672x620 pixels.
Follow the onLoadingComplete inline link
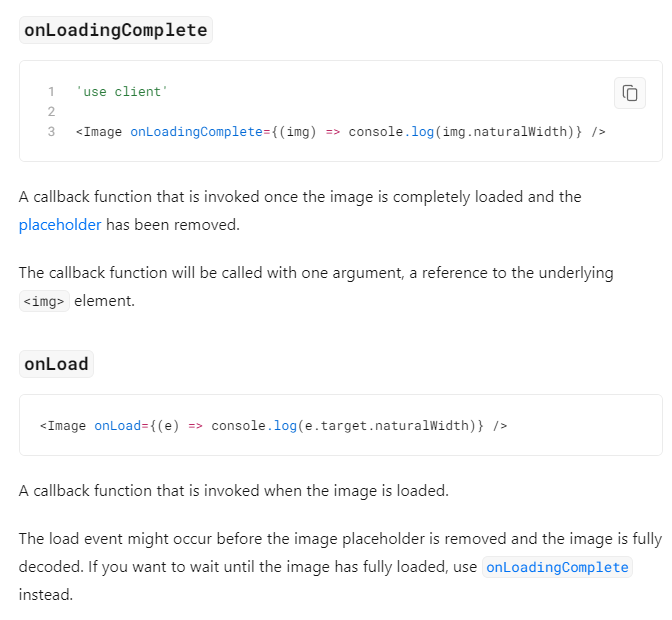coord(557,567)
